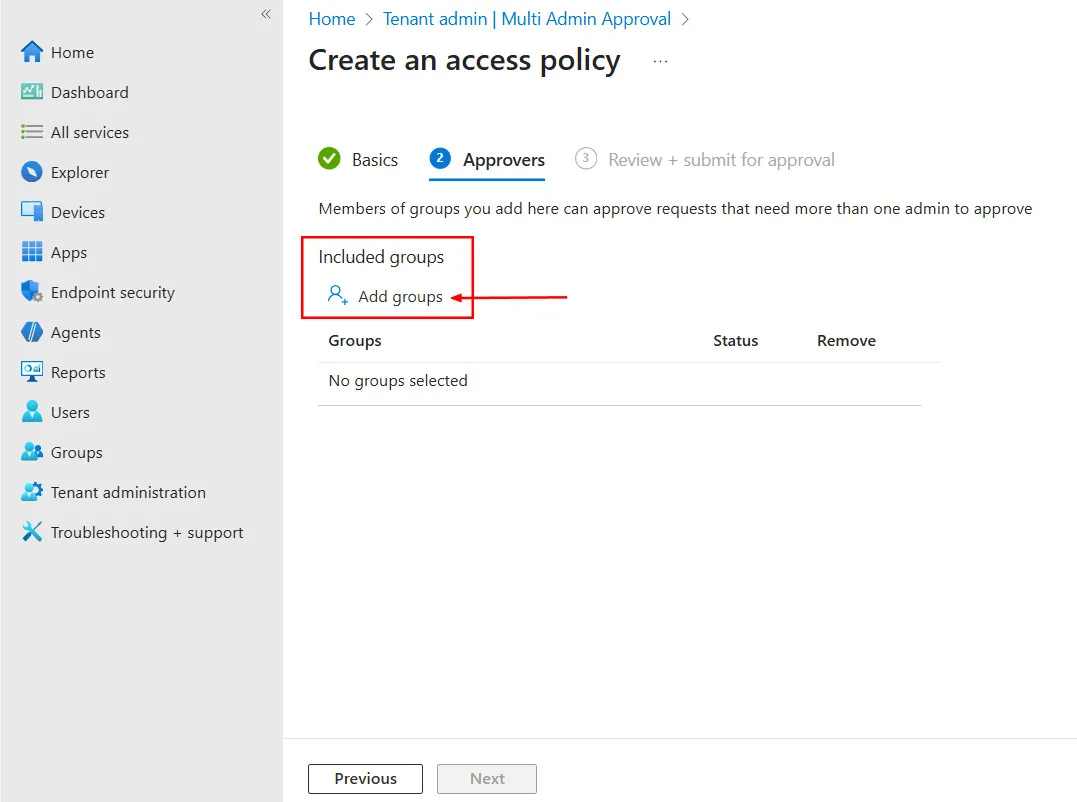Open Review + submit for approval tab
Image resolution: width=1077 pixels, height=802 pixels.
tap(705, 159)
